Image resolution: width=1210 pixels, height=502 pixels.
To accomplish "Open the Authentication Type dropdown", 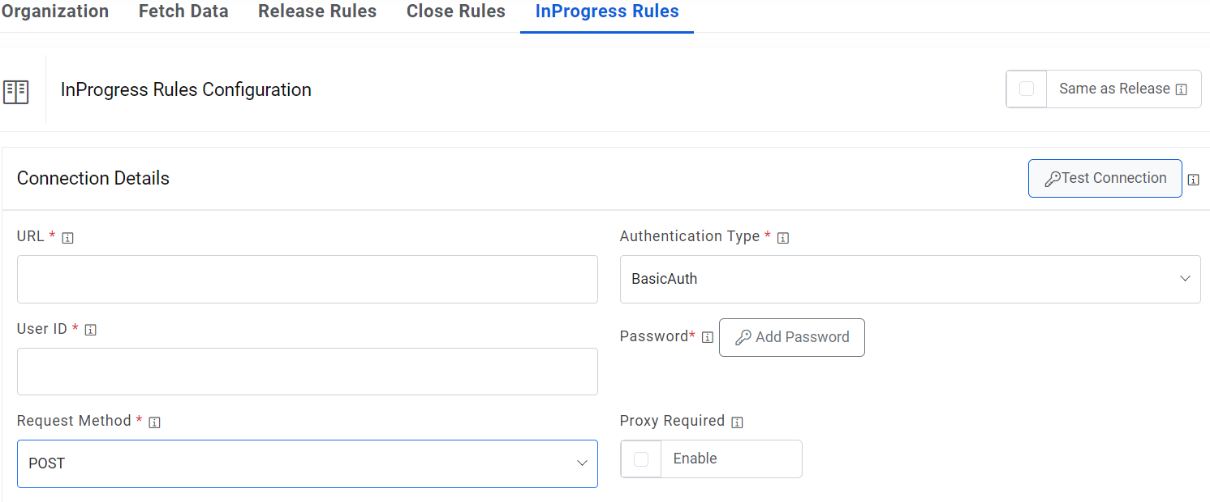I will coord(910,279).
